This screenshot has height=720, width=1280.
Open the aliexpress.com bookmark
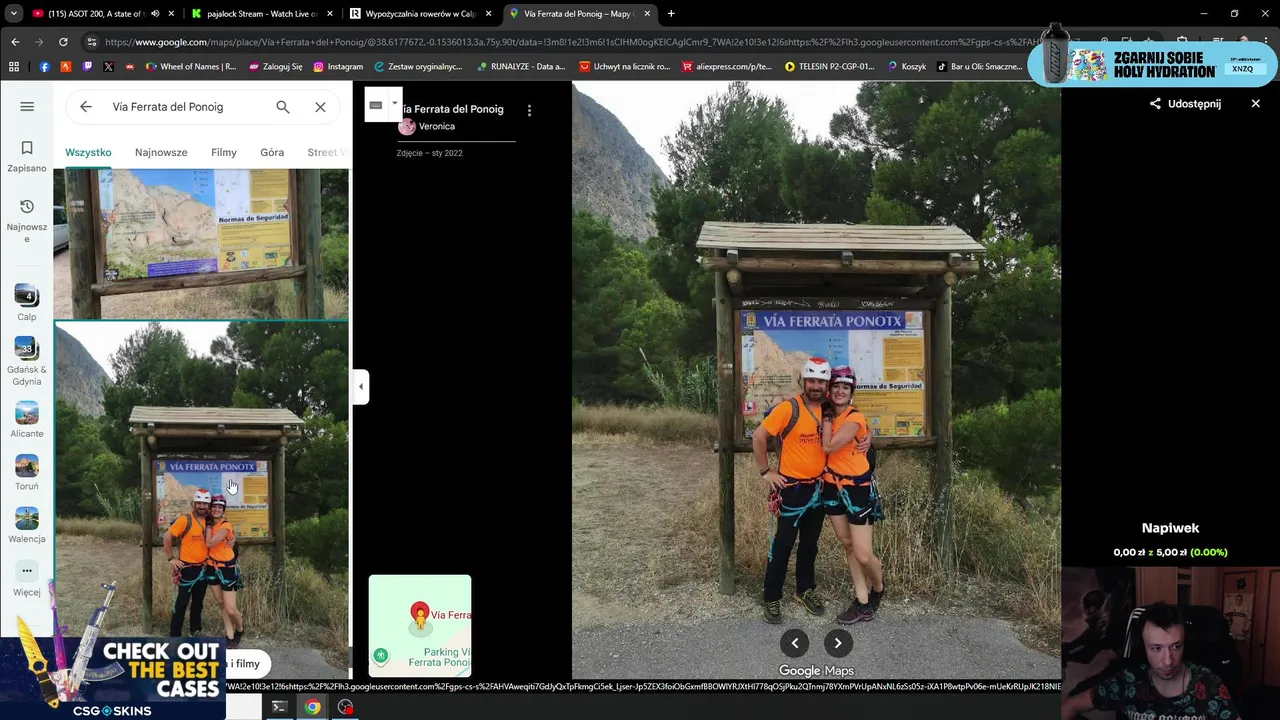(727, 67)
